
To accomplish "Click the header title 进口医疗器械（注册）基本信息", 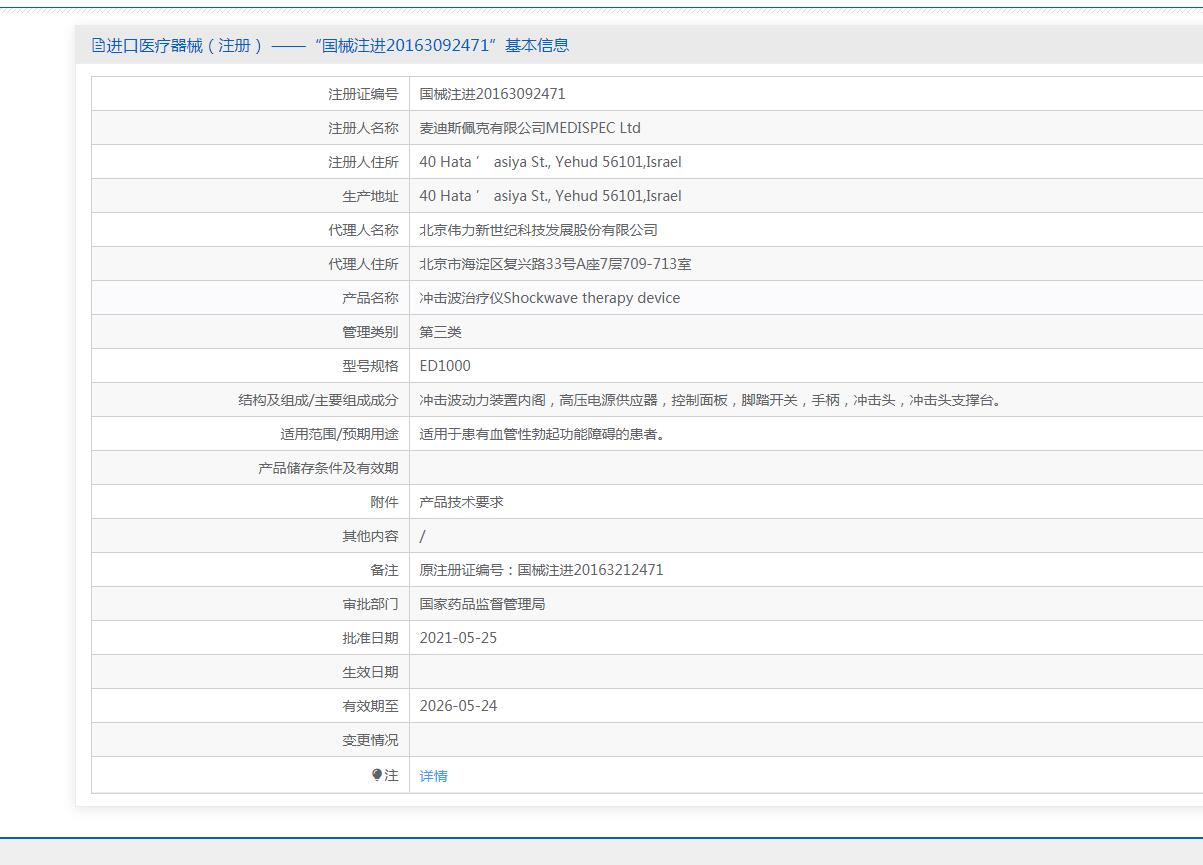I will (x=337, y=45).
